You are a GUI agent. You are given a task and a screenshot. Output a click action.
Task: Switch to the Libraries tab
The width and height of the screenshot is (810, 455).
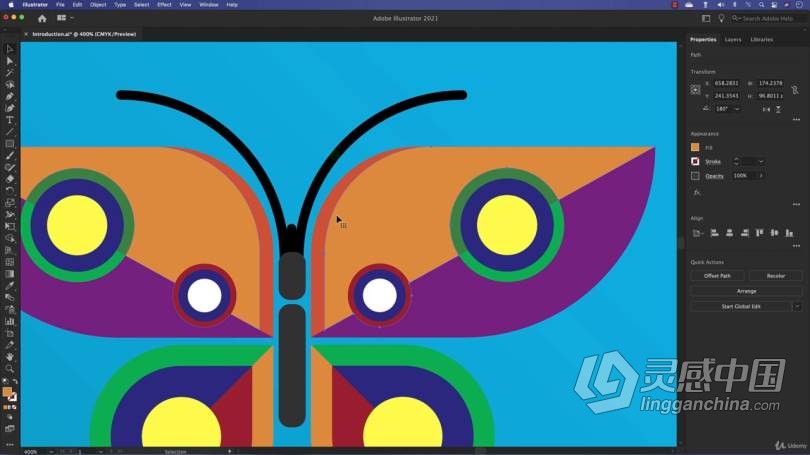tap(761, 40)
